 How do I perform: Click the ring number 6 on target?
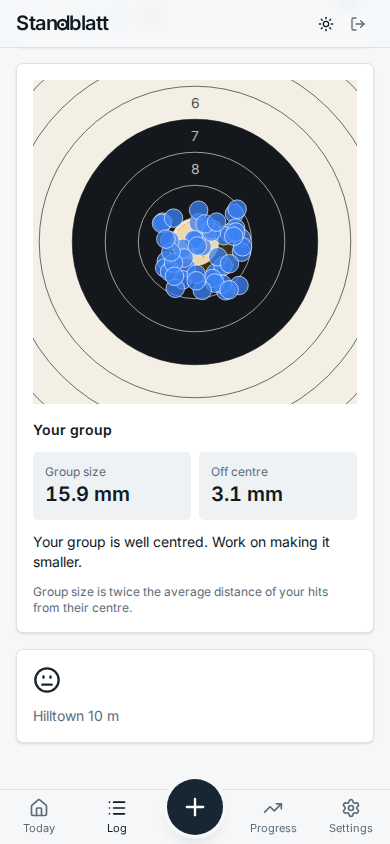pyautogui.click(x=195, y=103)
